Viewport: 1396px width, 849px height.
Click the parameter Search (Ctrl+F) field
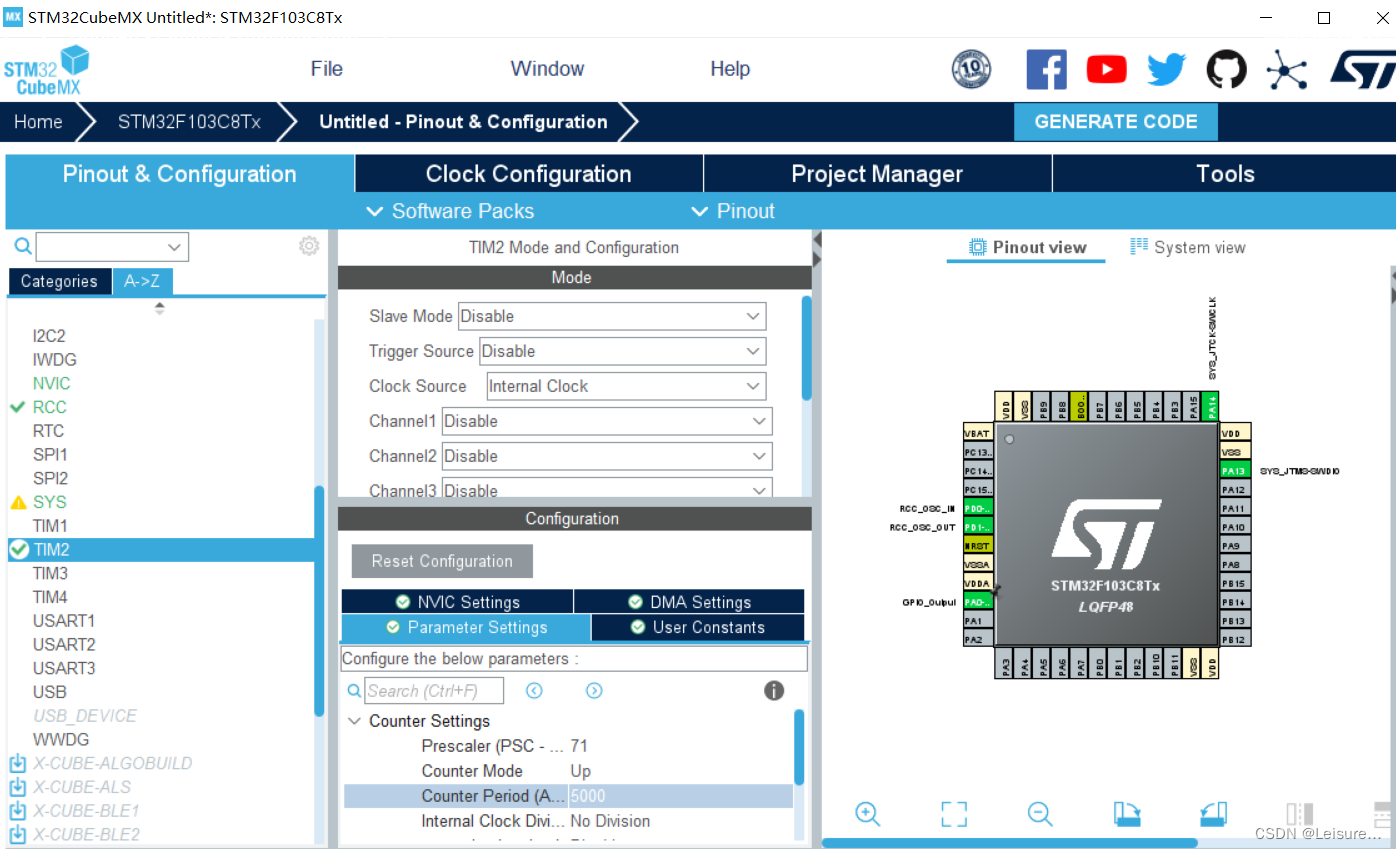434,691
